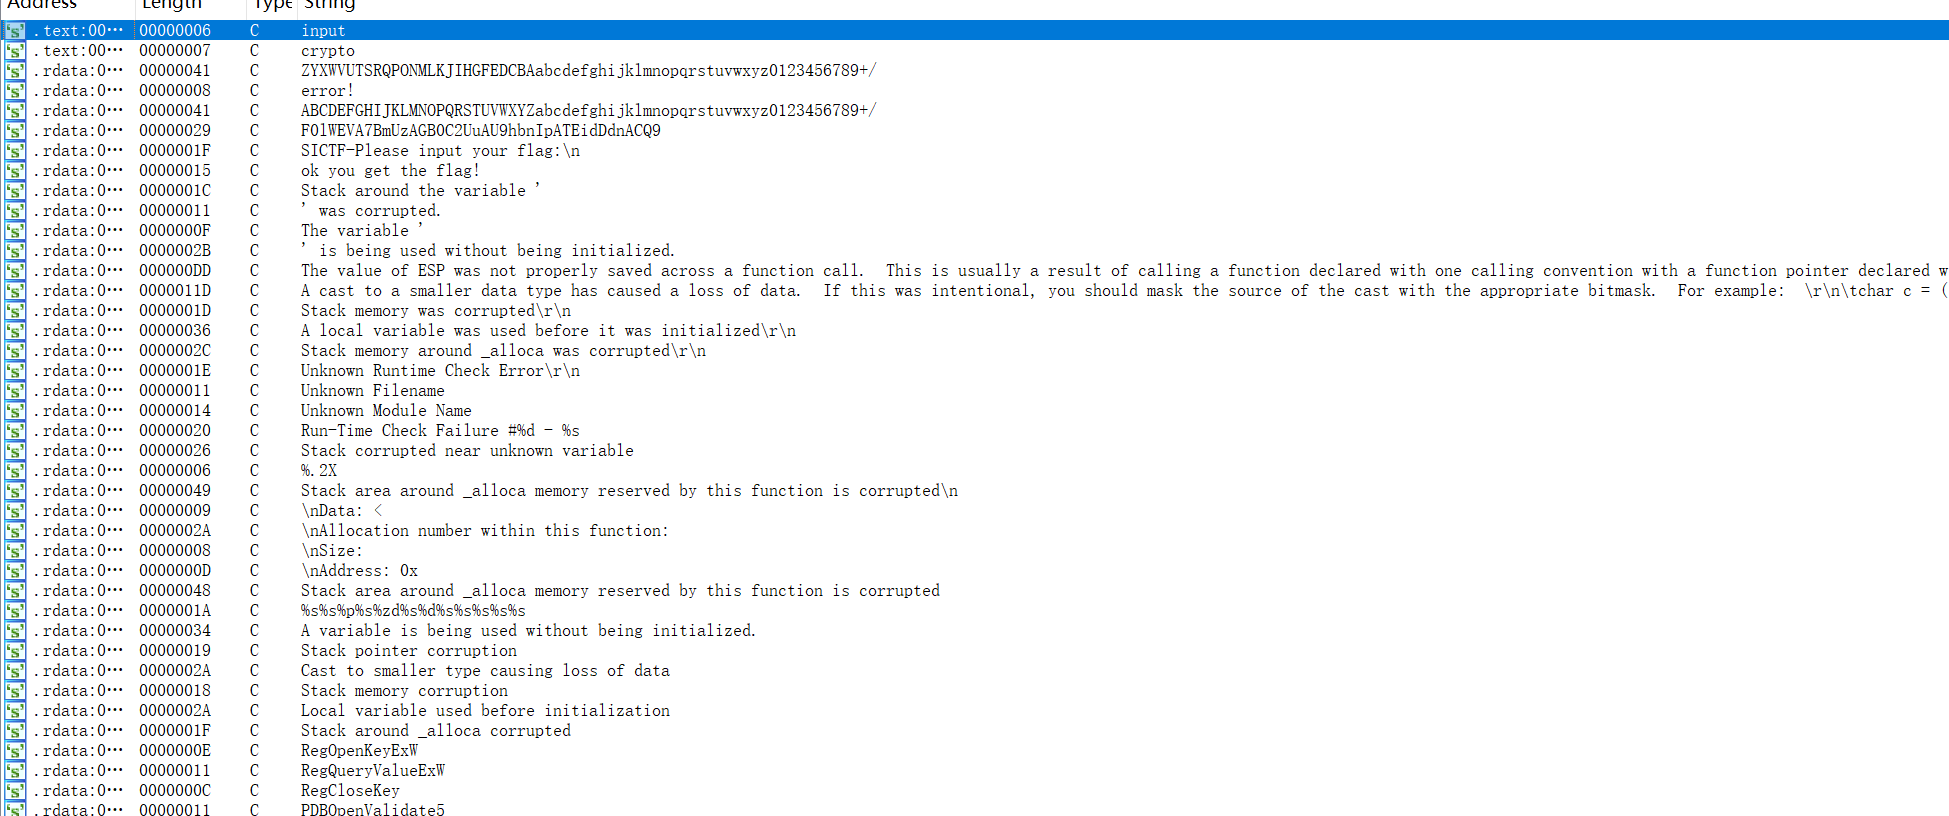Click the 'RegQueryValueExW' string entry
1949x816 pixels.
(x=372, y=771)
